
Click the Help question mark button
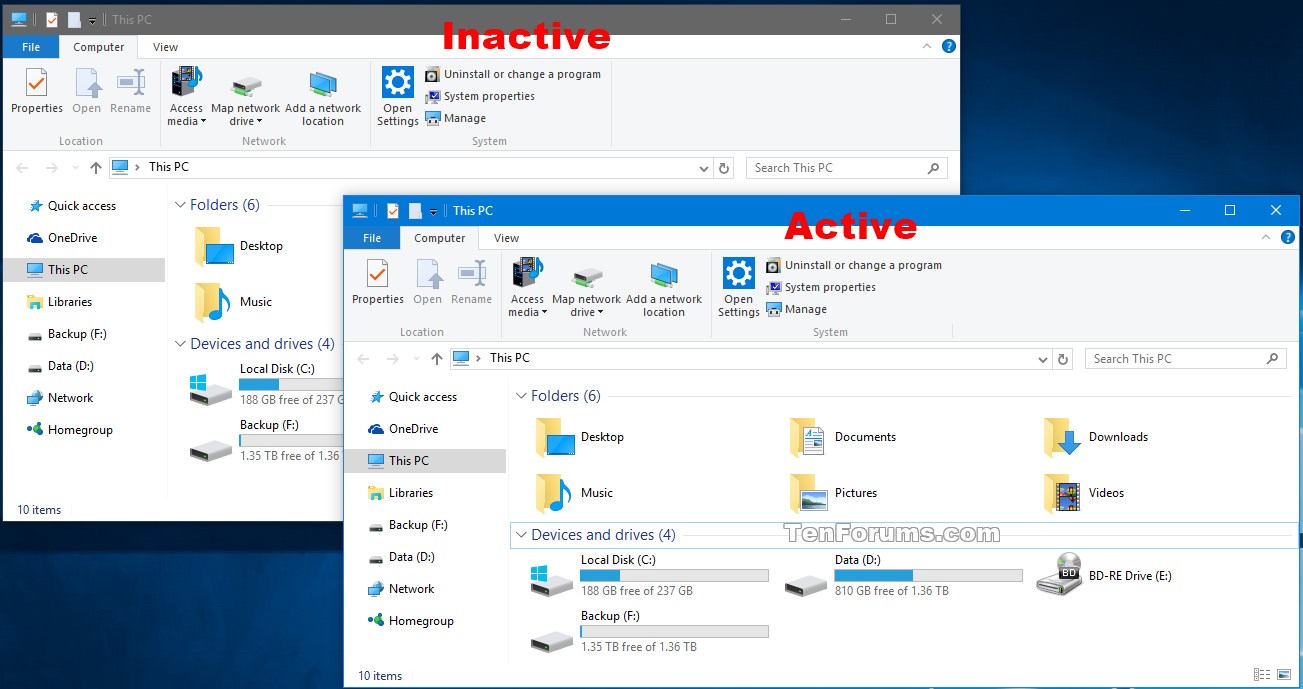1288,237
